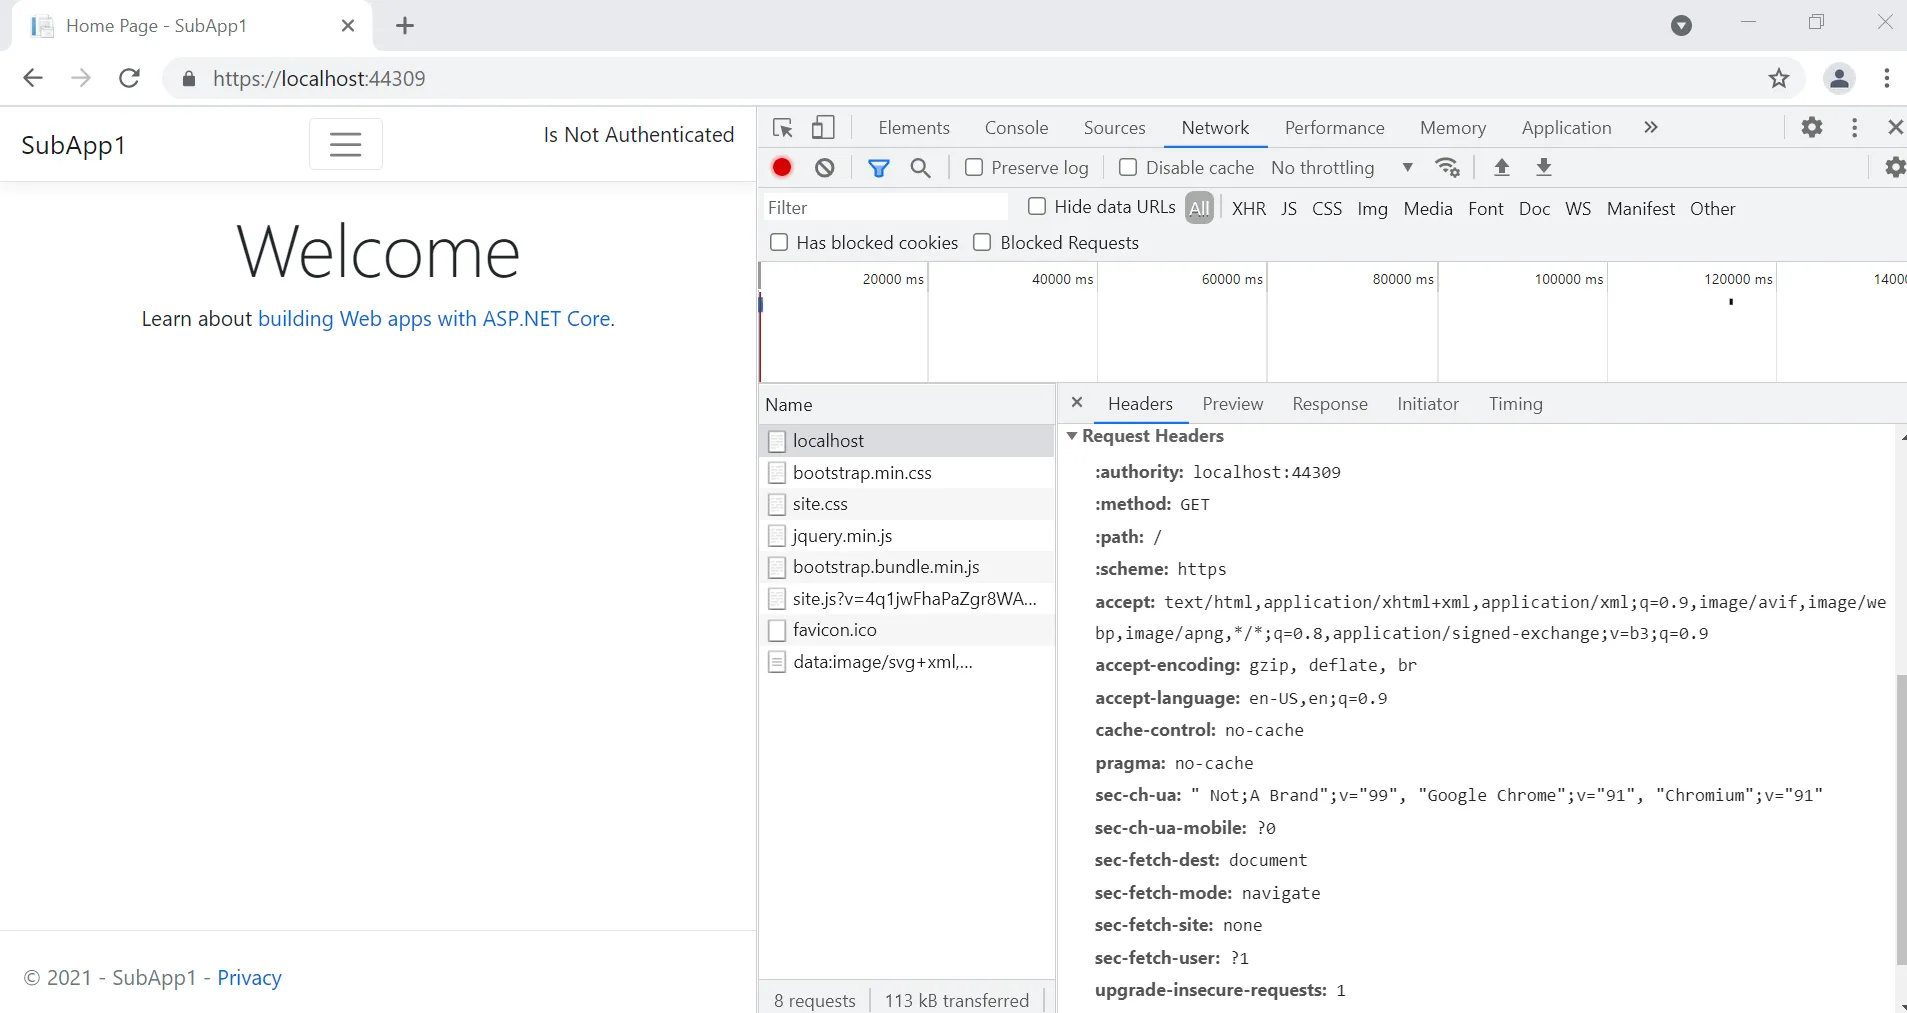Filter requests by CSS
The height and width of the screenshot is (1013, 1907).
coord(1327,208)
